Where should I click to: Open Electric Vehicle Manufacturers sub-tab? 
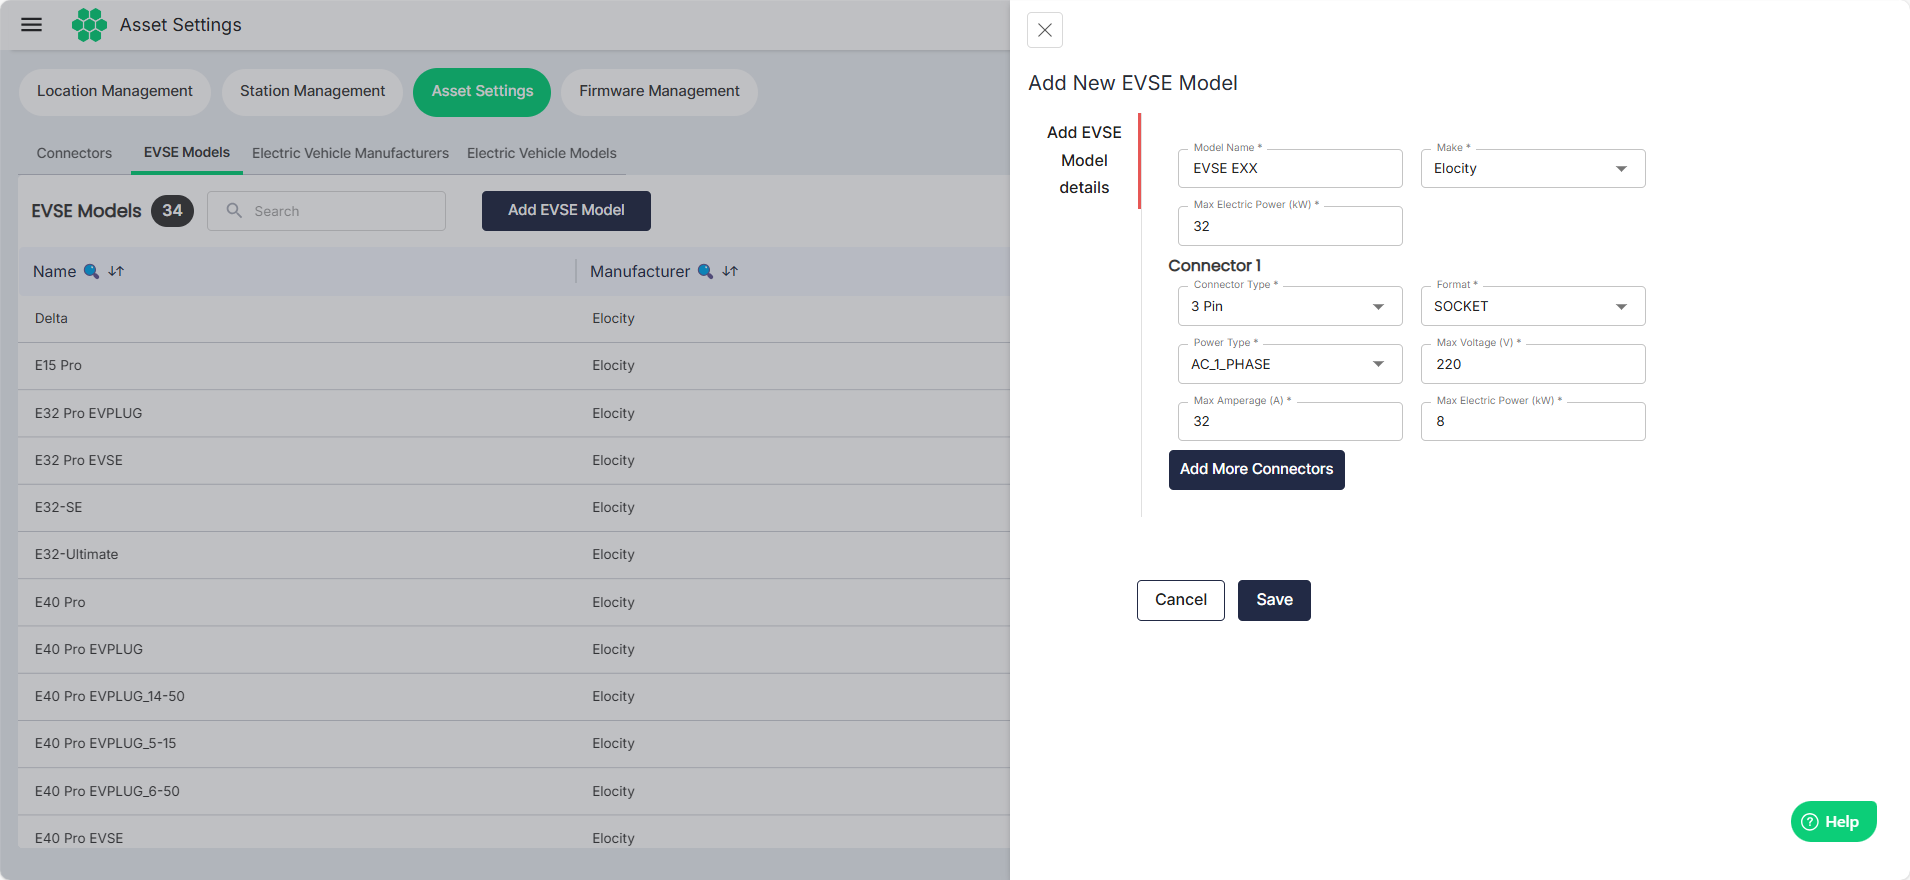(x=350, y=153)
